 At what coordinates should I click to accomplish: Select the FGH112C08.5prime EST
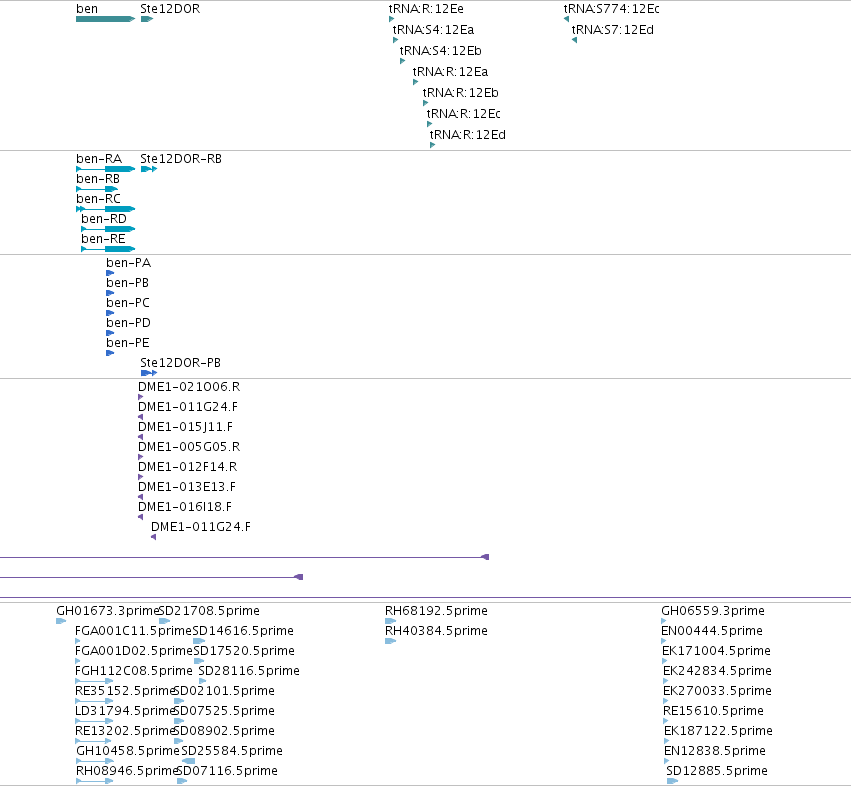94,681
